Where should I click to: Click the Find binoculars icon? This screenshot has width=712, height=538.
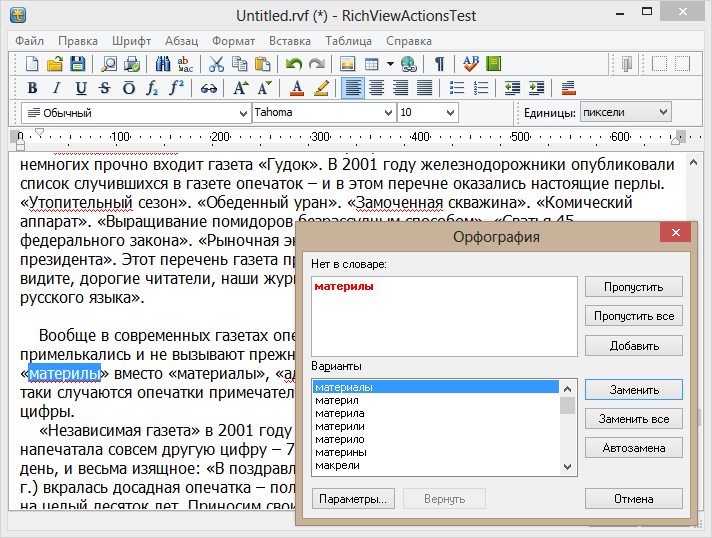coord(163,64)
